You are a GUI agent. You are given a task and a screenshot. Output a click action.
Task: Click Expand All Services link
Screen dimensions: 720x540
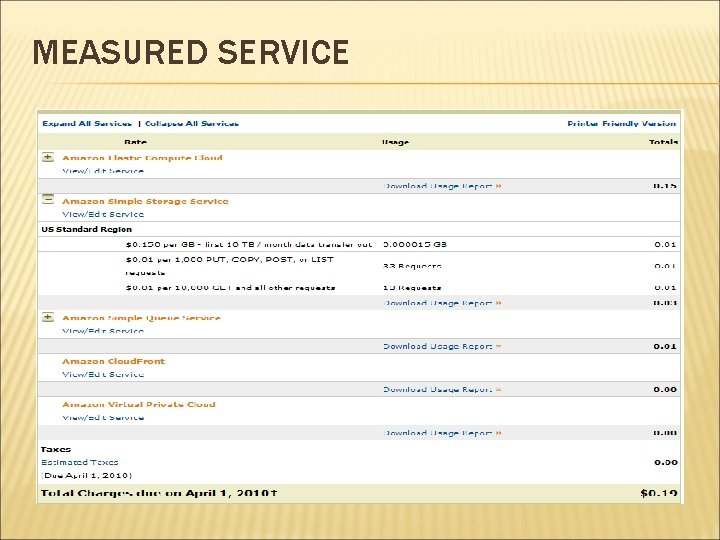[87, 124]
